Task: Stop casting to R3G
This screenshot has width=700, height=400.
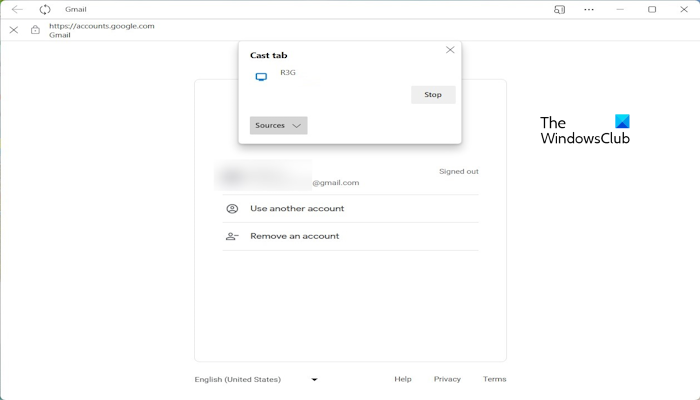Action: (433, 95)
